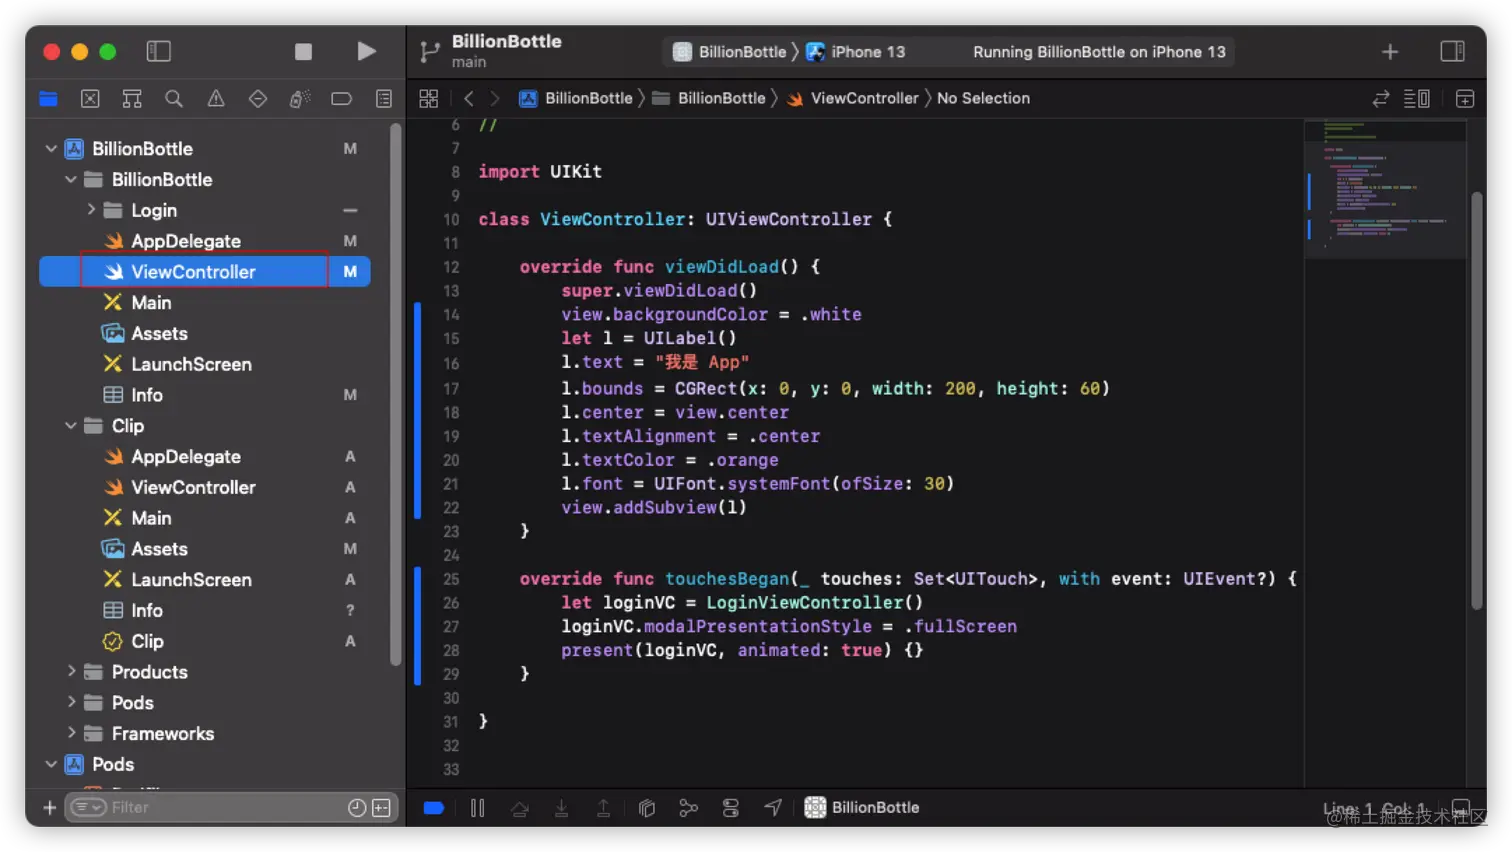Open LaunchScreen in BillionBottle group
The image size is (1512, 852).
191,364
